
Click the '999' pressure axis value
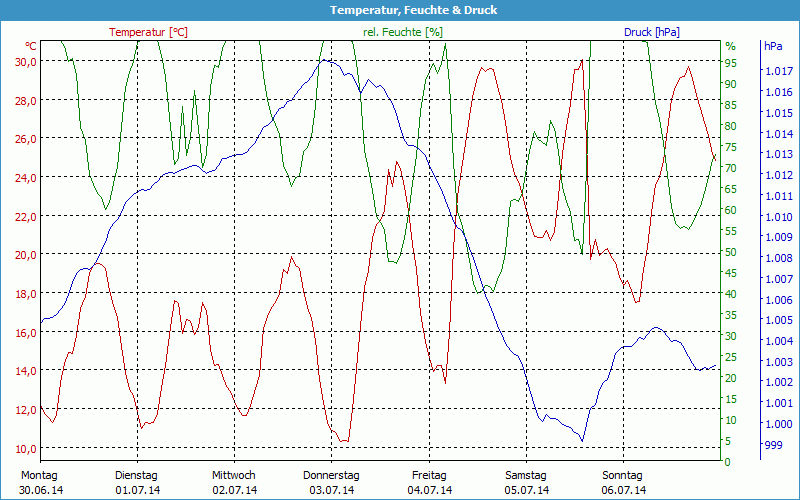point(773,445)
